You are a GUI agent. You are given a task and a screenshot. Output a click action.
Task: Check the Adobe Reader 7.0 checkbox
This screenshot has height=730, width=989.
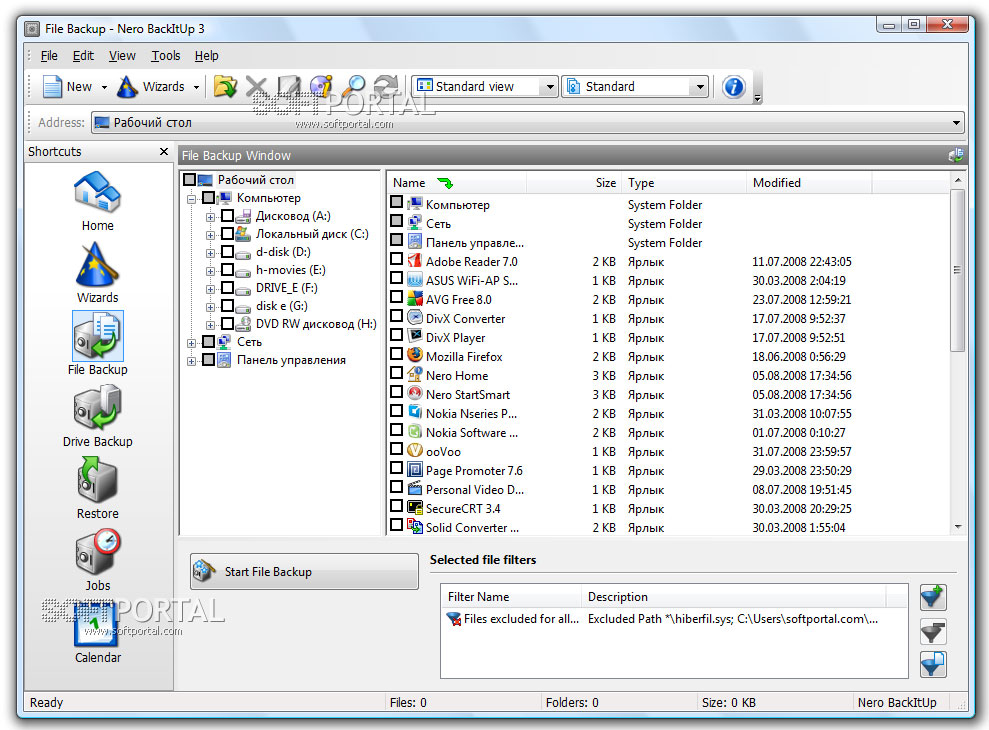click(396, 259)
